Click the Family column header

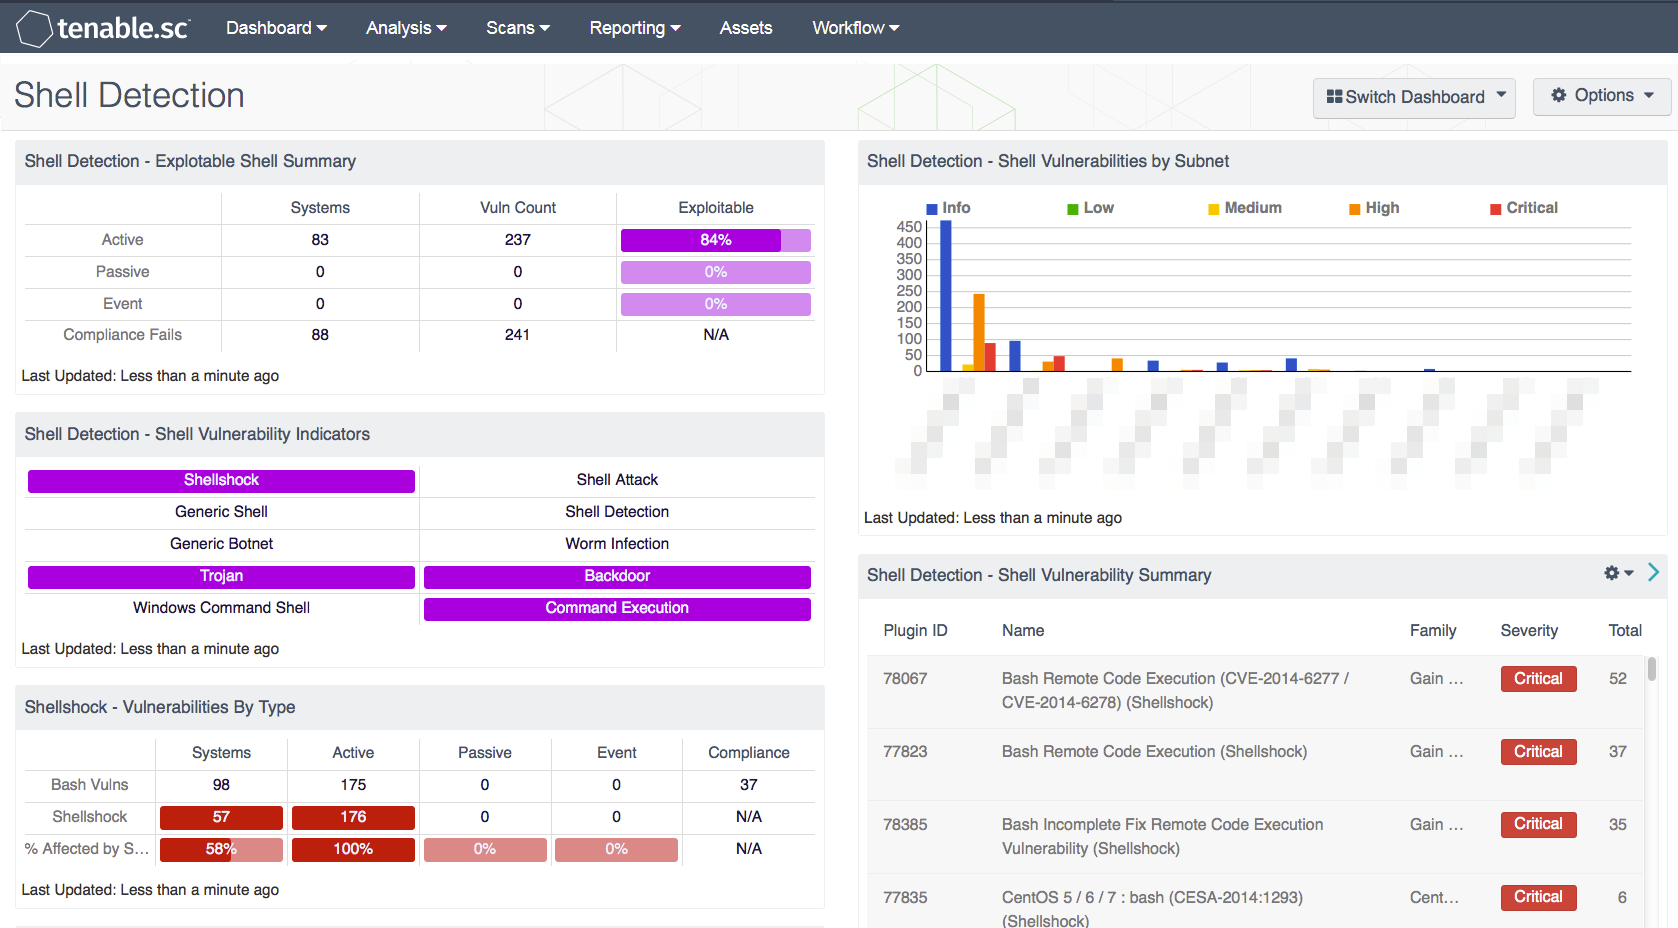[x=1433, y=631]
